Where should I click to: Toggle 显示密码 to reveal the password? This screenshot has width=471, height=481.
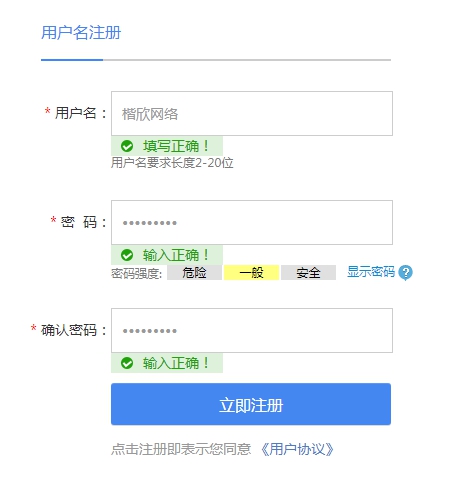tap(371, 272)
